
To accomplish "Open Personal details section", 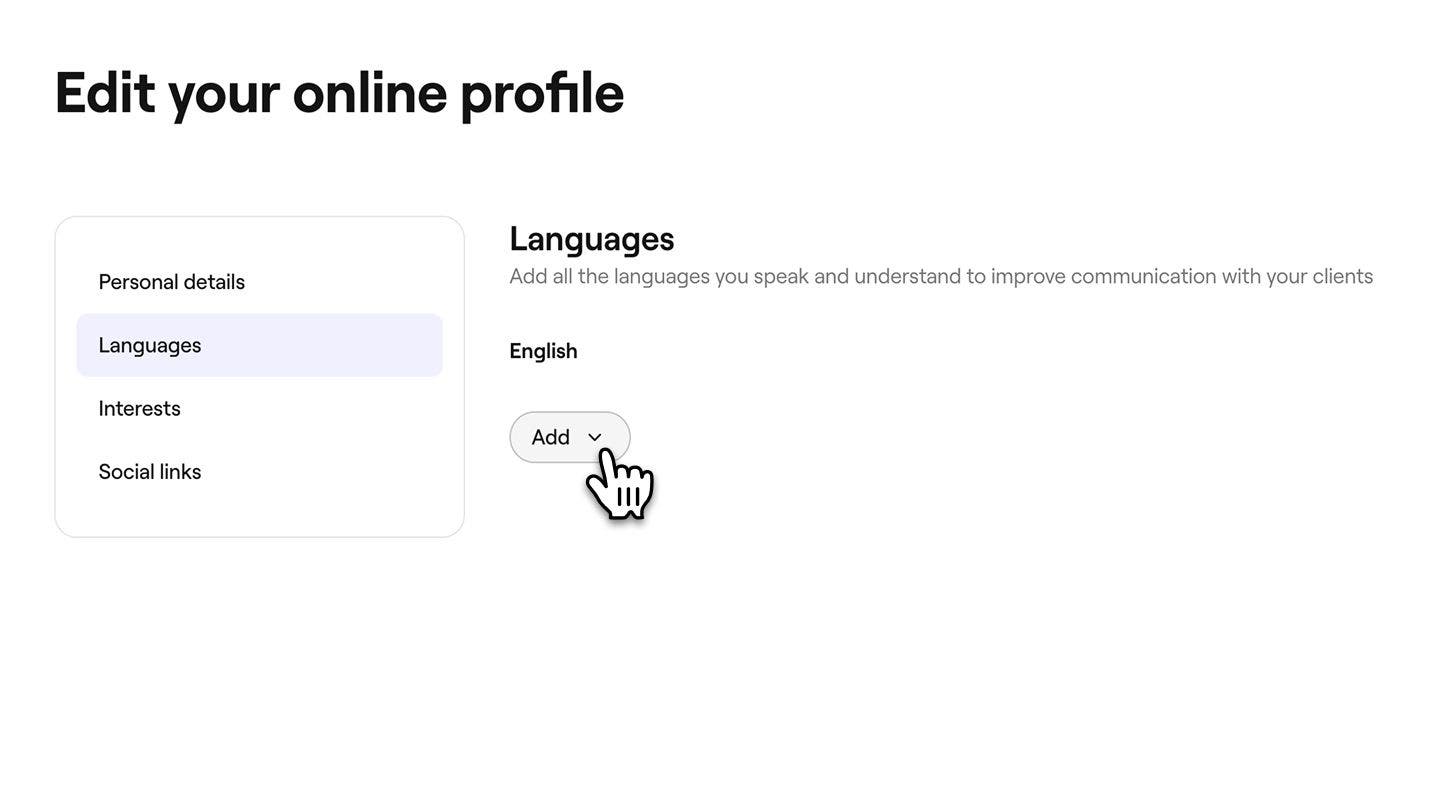I will (172, 282).
